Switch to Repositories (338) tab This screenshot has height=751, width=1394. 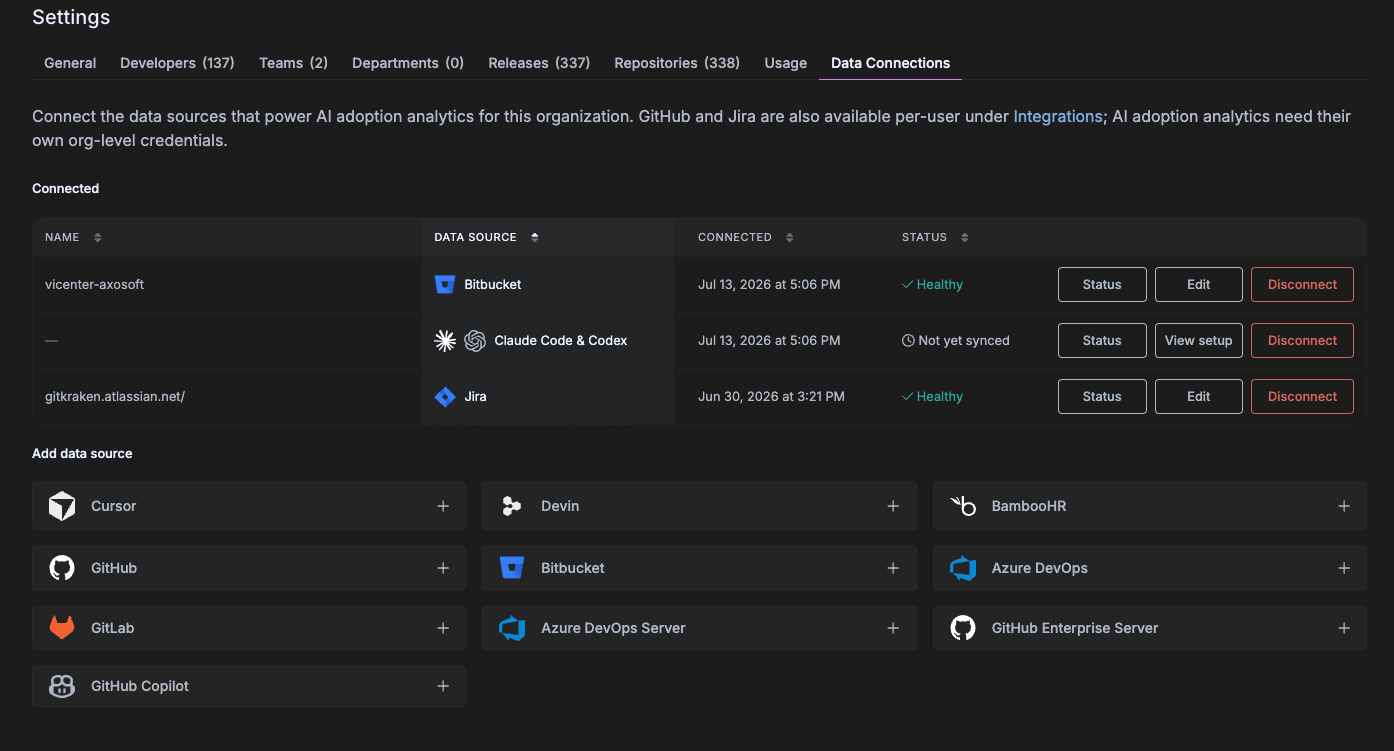pos(677,63)
